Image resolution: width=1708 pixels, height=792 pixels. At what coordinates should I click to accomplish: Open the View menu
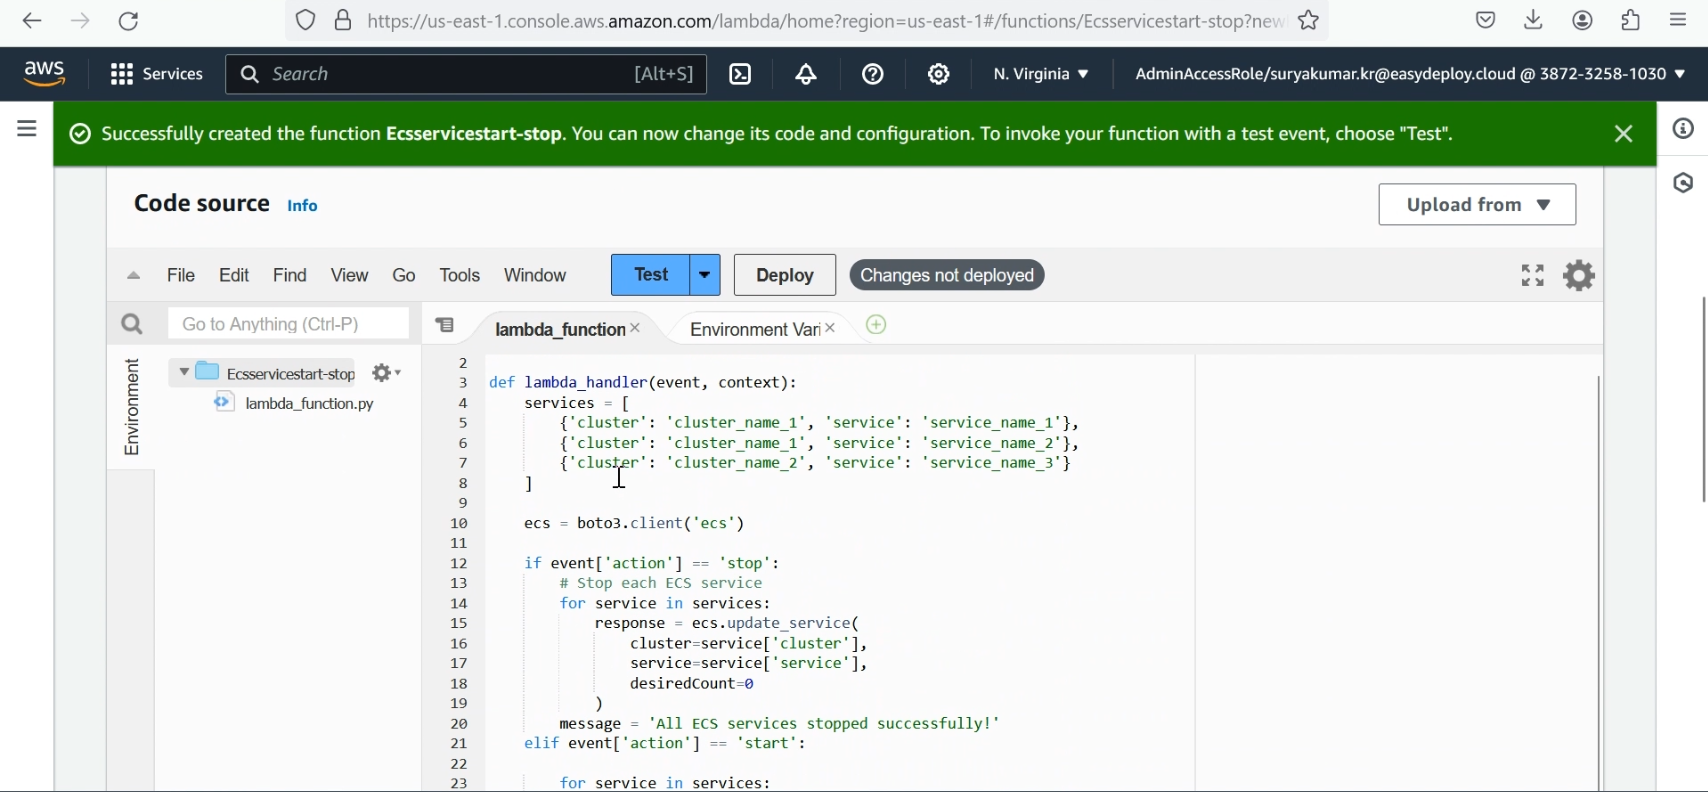(350, 276)
